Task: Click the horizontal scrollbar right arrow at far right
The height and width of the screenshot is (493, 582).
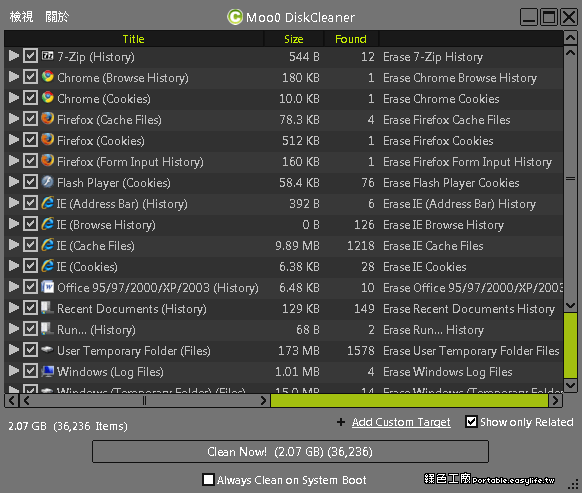Action: click(555, 401)
